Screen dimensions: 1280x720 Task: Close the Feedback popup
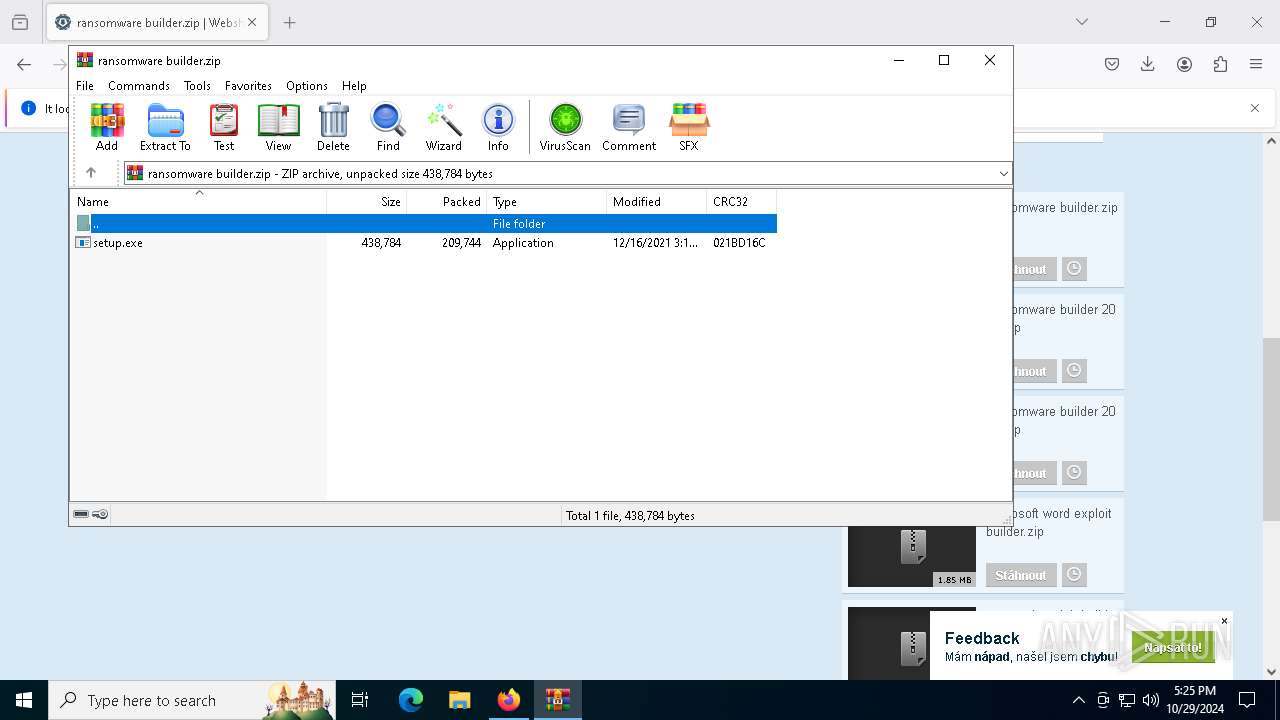point(1224,621)
